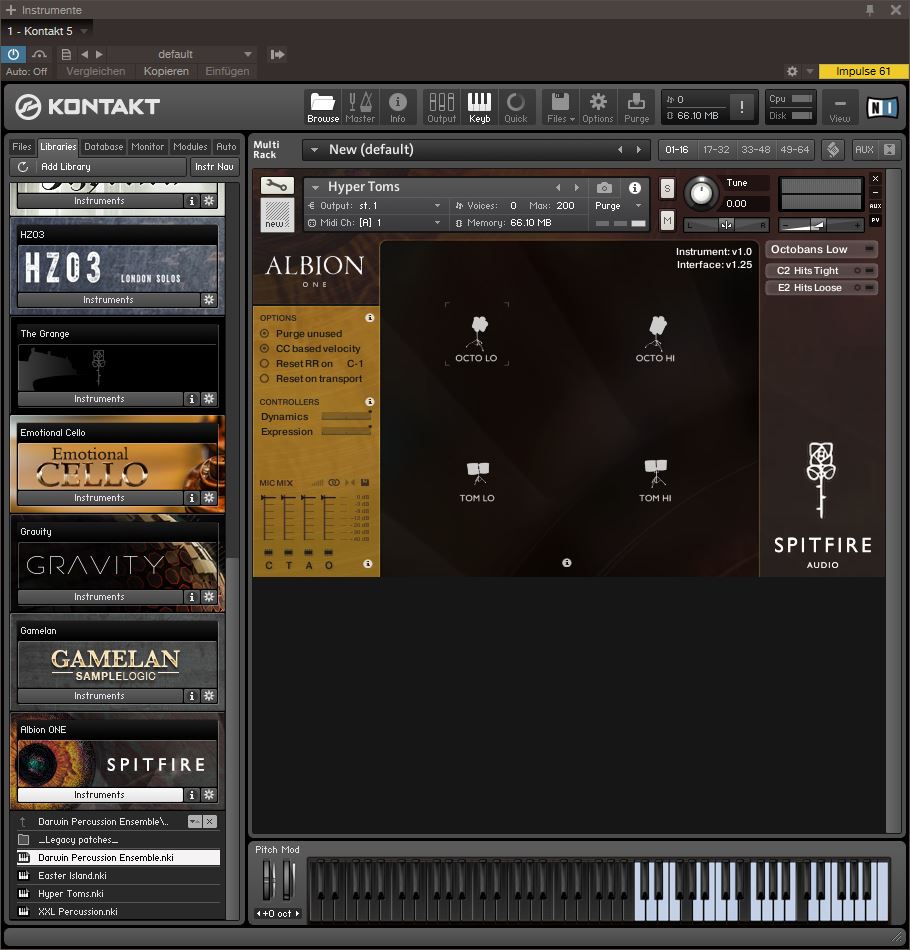Toggle the Keyb on-screen keyboard
The image size is (910, 950).
pos(479,107)
